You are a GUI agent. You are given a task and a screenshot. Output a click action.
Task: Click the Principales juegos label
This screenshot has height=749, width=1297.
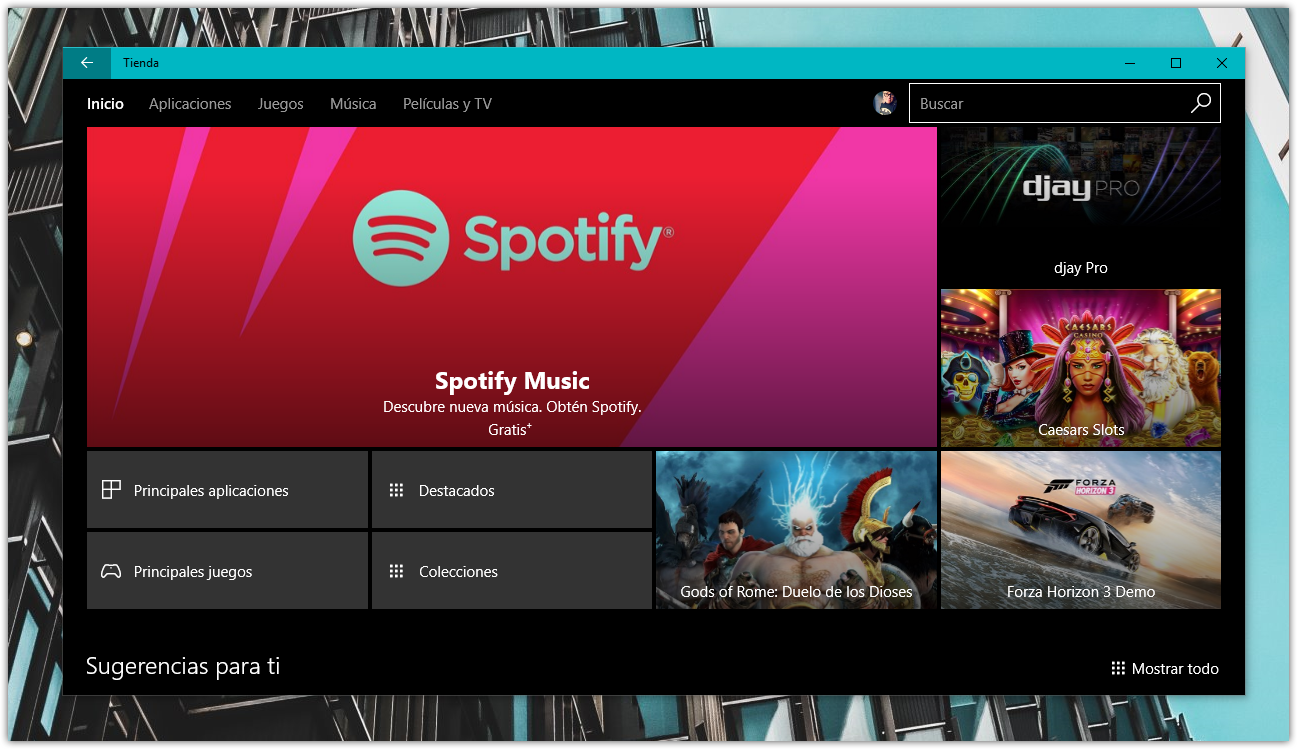click(x=193, y=572)
